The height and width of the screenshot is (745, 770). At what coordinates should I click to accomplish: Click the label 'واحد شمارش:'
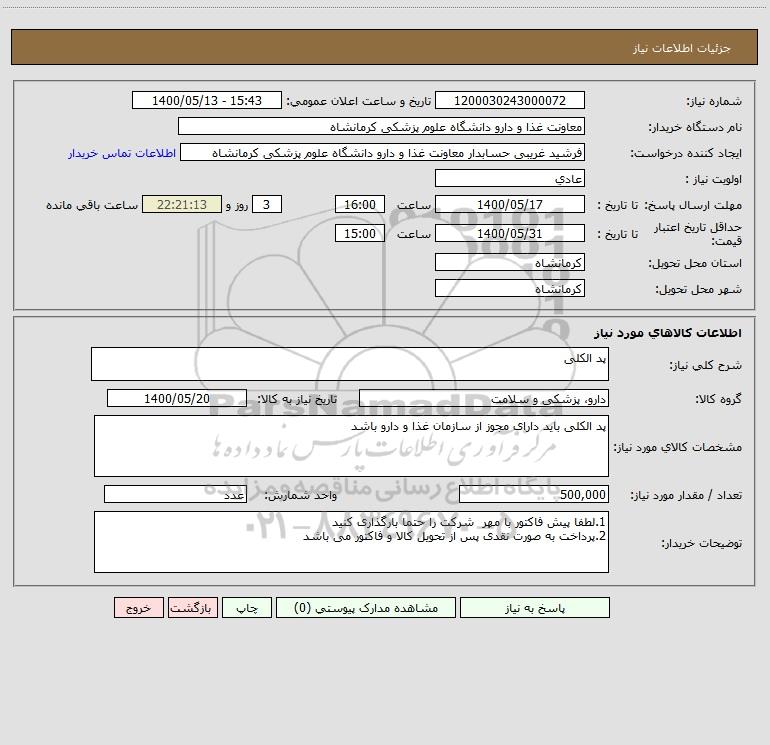click(x=301, y=495)
